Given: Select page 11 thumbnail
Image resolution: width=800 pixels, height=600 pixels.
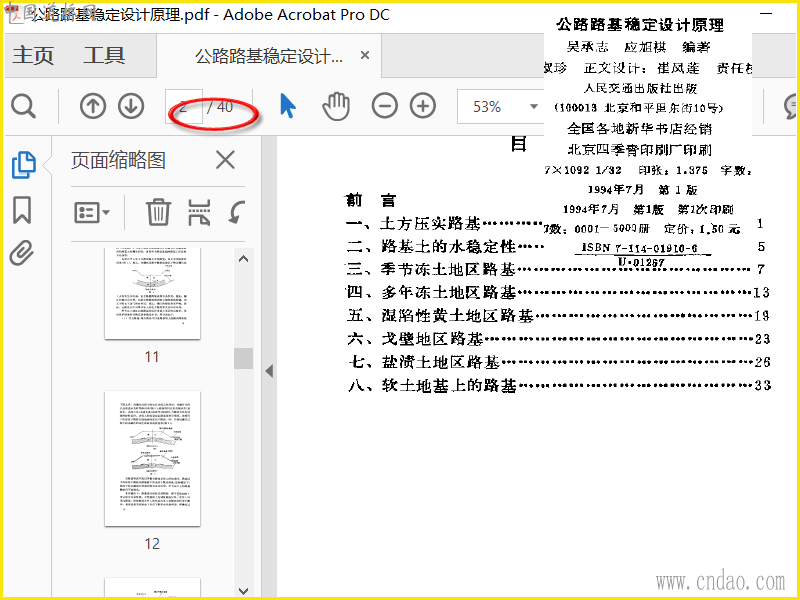Looking at the screenshot, I should pos(152,293).
